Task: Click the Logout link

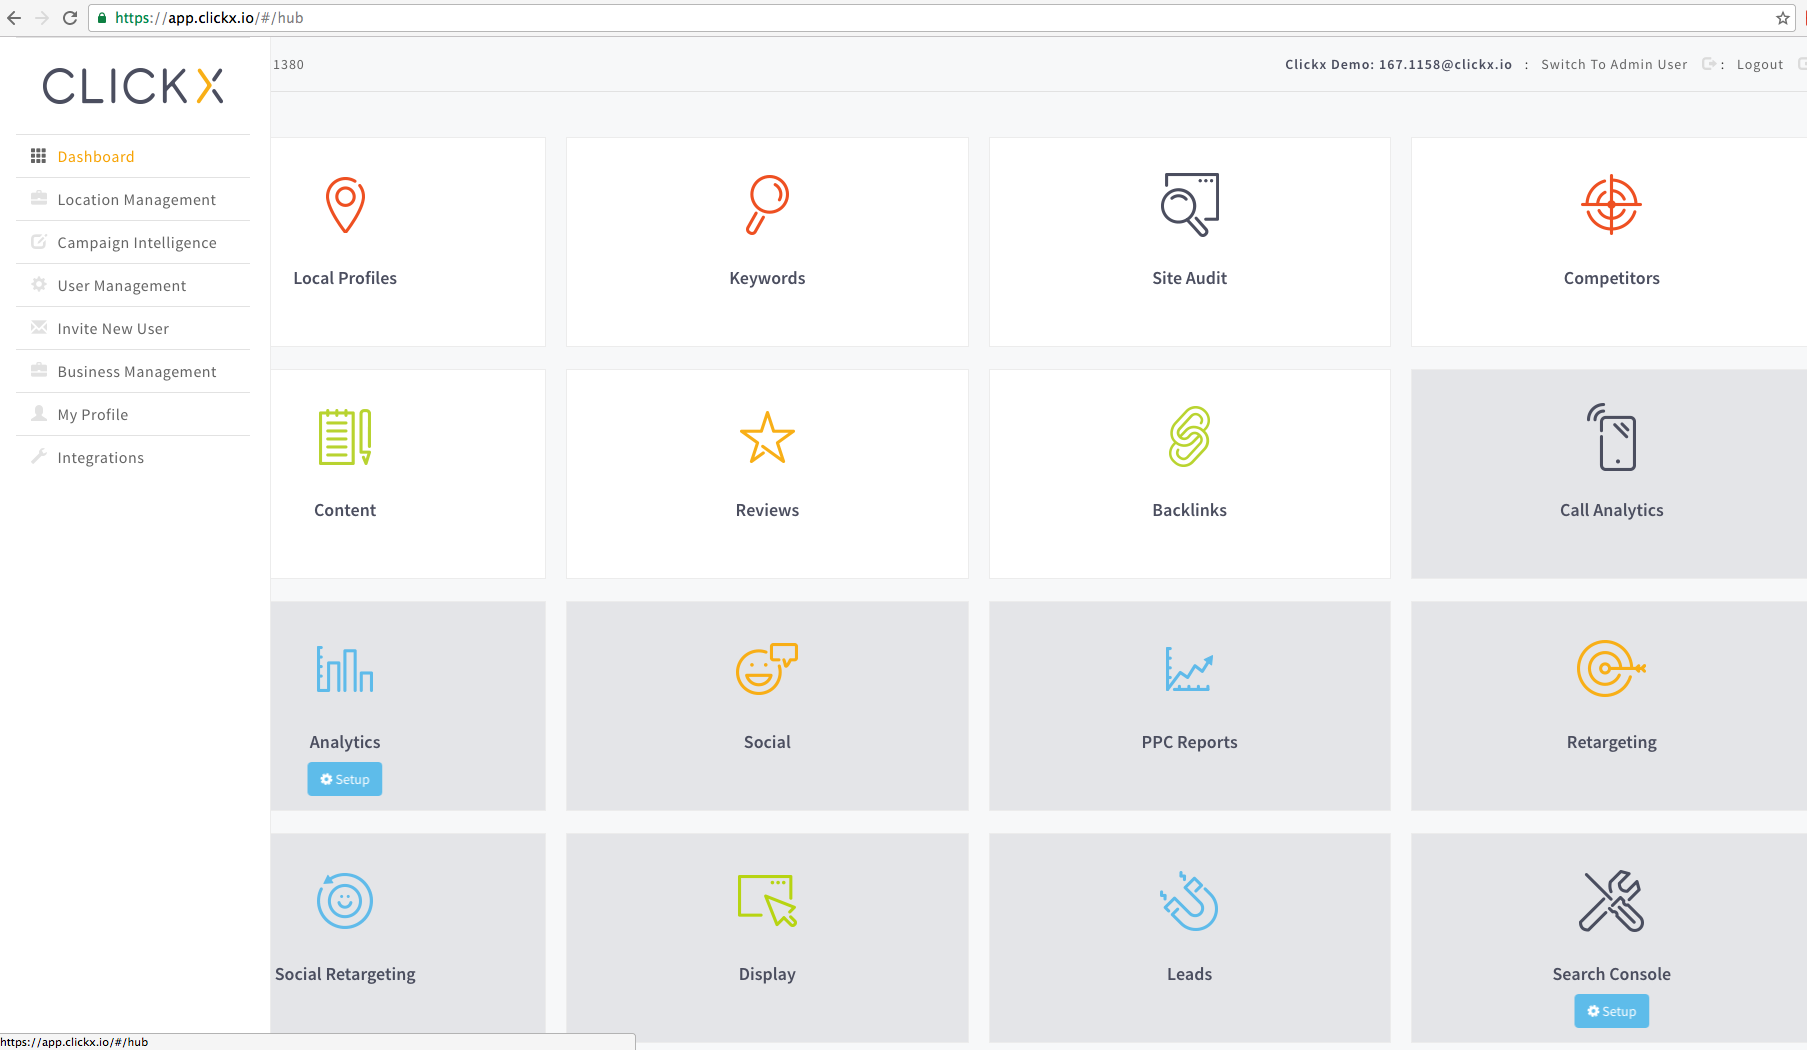Action: click(x=1760, y=64)
